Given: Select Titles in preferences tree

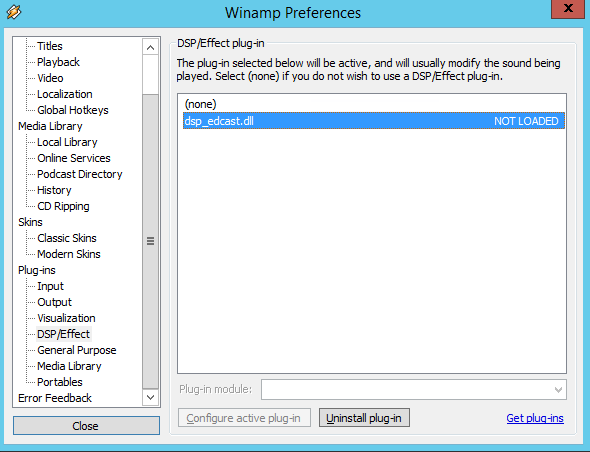Looking at the screenshot, I should tap(50, 46).
